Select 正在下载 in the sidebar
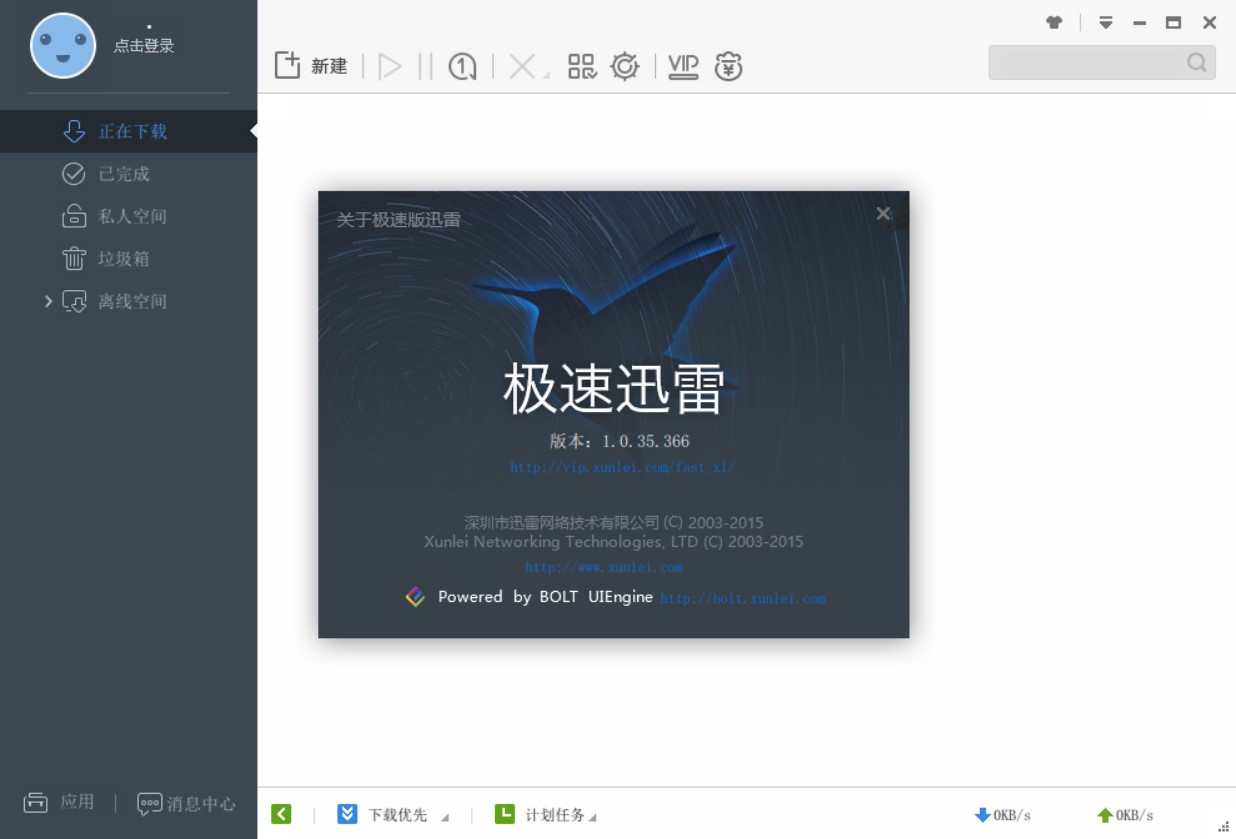Image resolution: width=1236 pixels, height=839 pixels. click(128, 131)
